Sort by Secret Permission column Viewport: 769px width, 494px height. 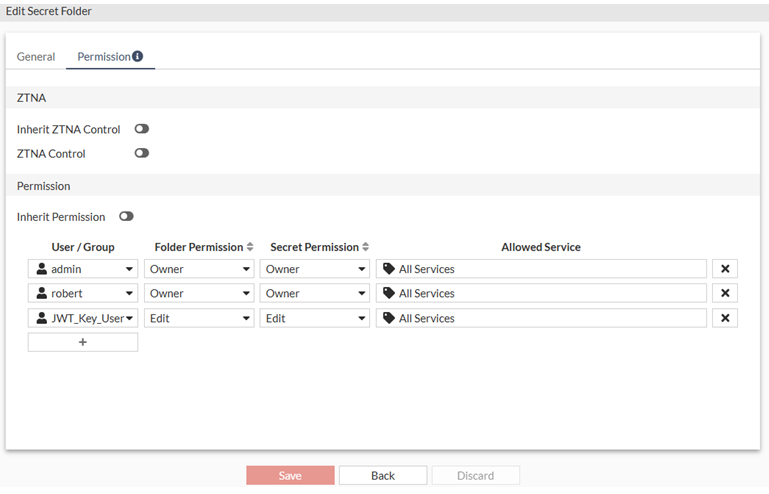click(x=366, y=247)
